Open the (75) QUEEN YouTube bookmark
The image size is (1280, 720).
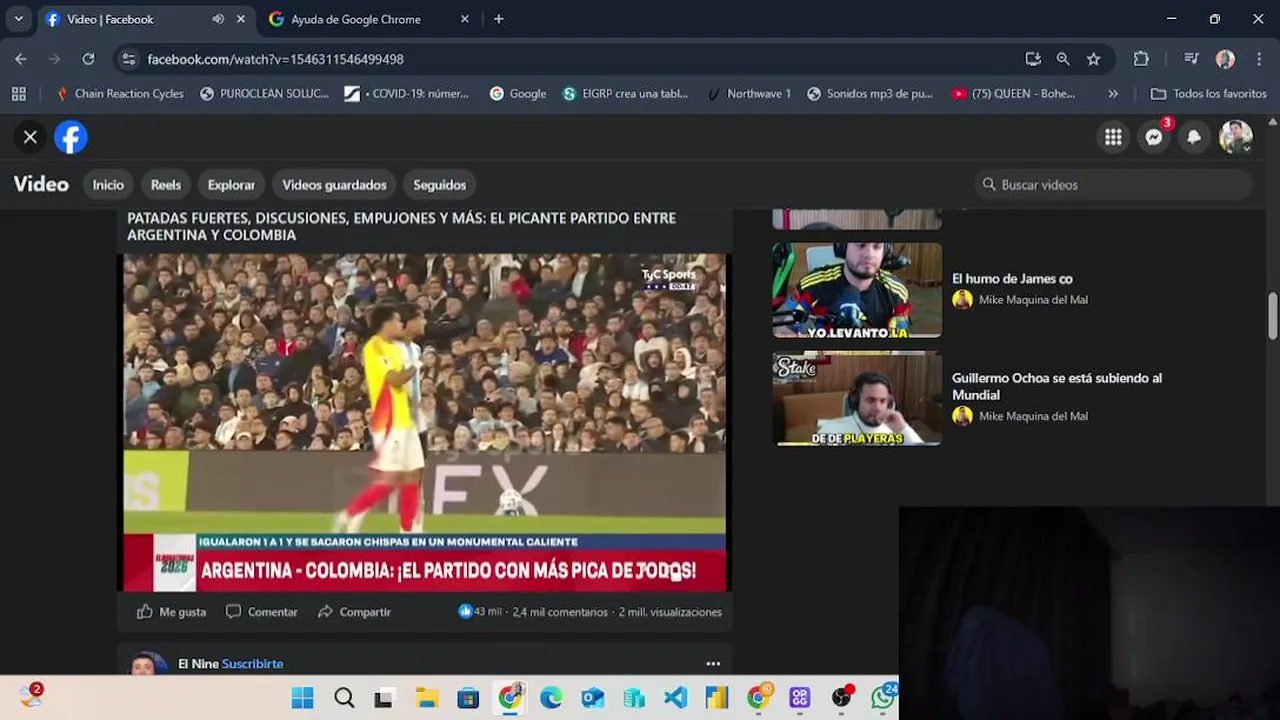pyautogui.click(x=1013, y=93)
